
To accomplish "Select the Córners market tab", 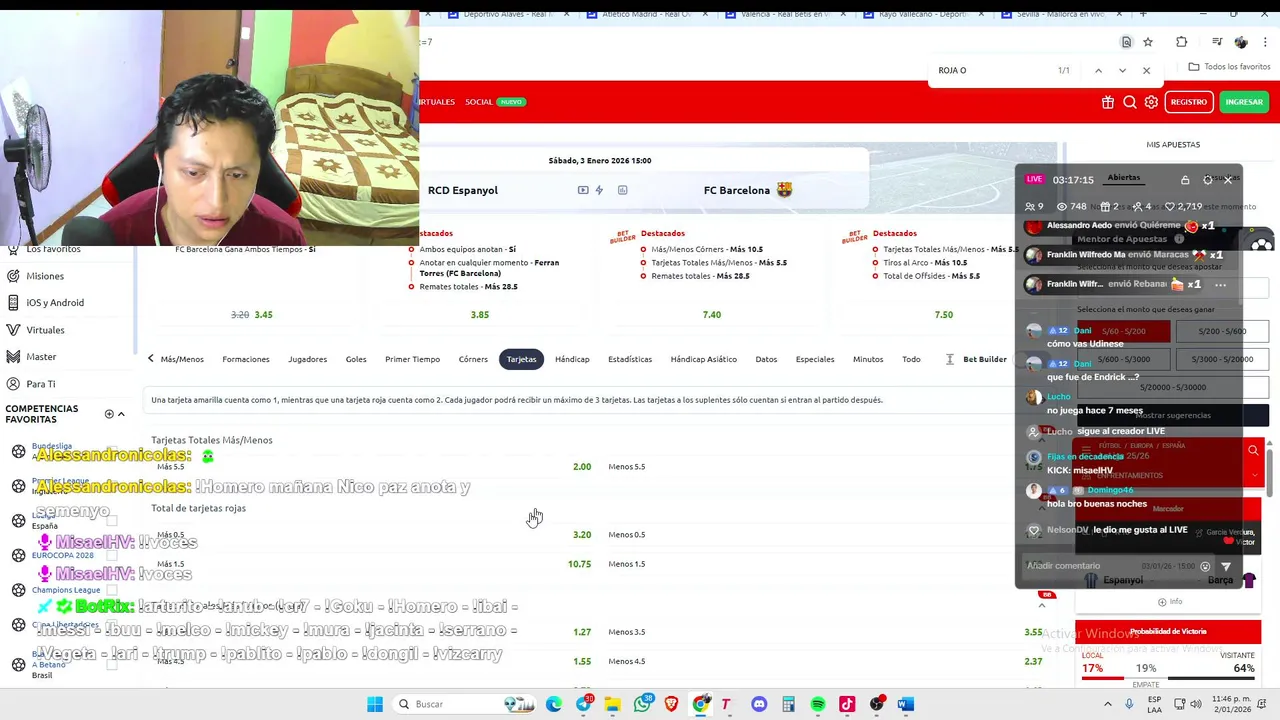I will click(473, 359).
